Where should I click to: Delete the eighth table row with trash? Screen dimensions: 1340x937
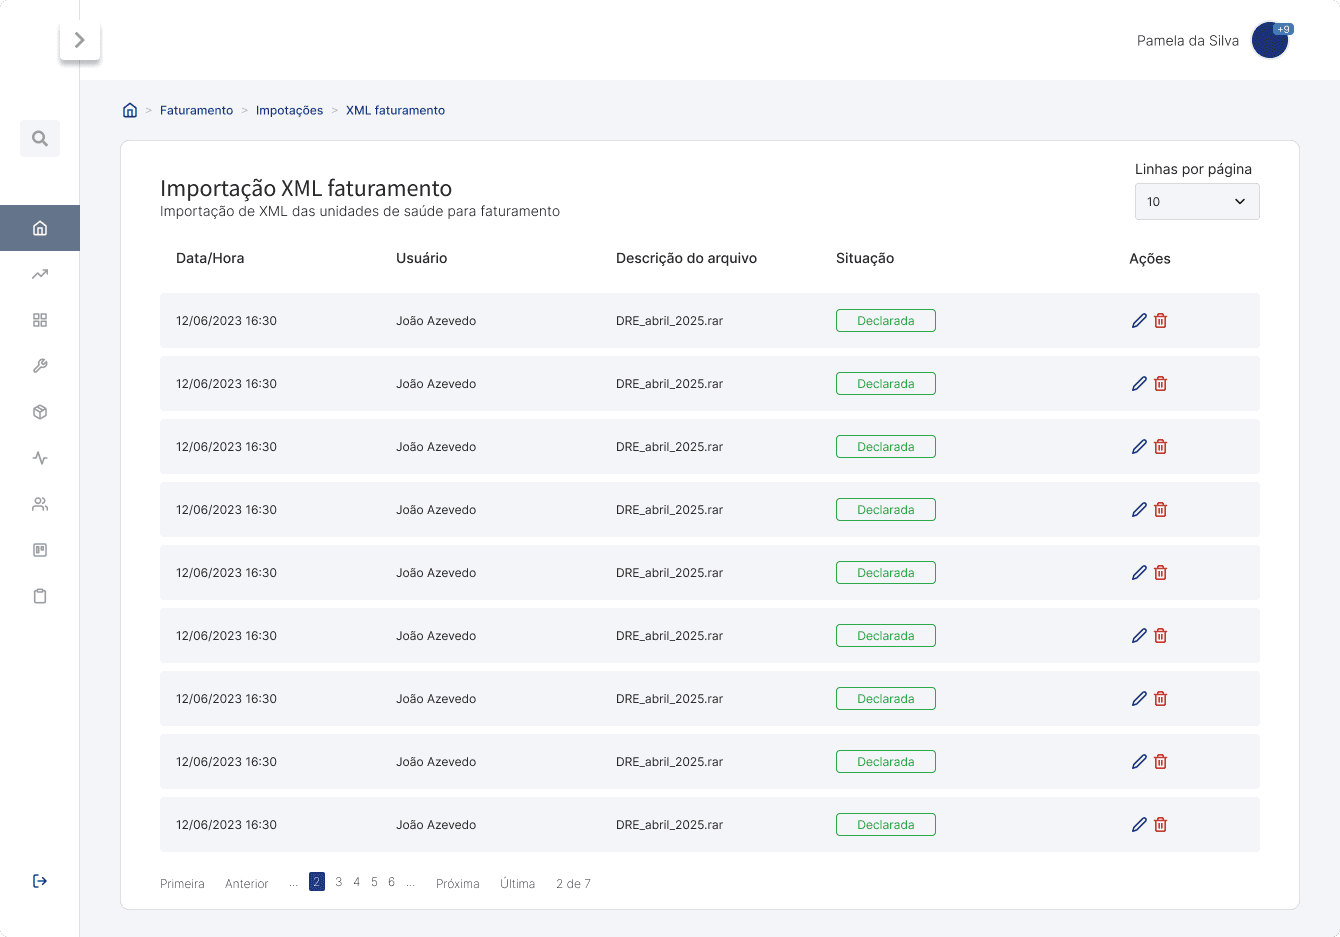[1161, 762]
